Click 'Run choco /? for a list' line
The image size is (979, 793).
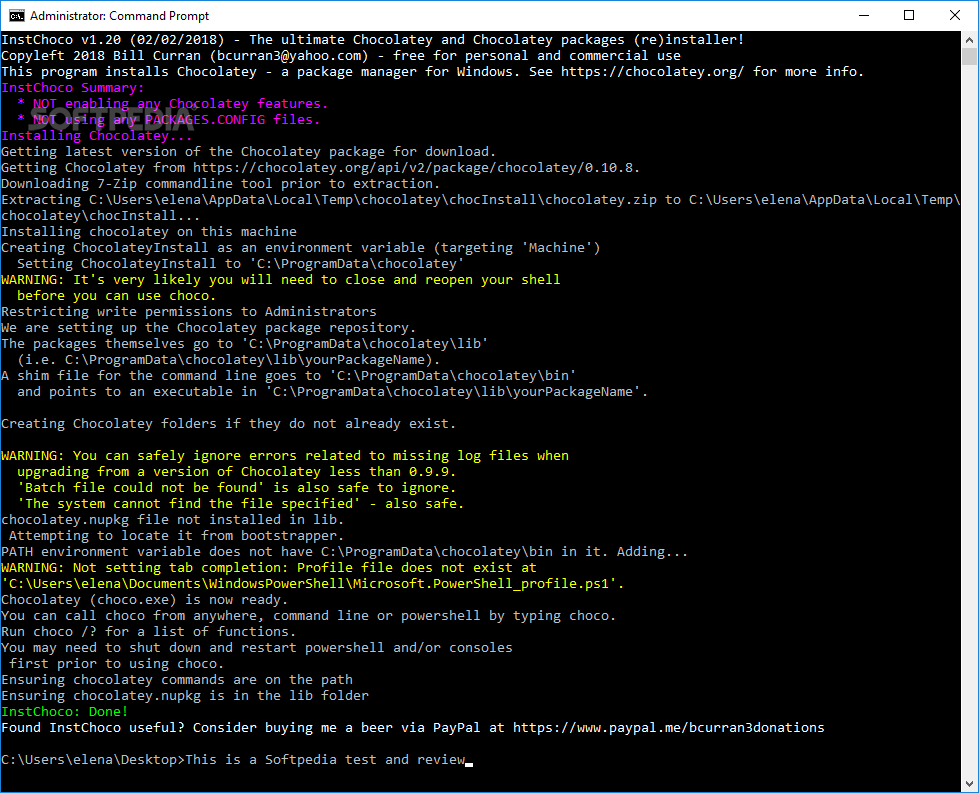point(149,632)
